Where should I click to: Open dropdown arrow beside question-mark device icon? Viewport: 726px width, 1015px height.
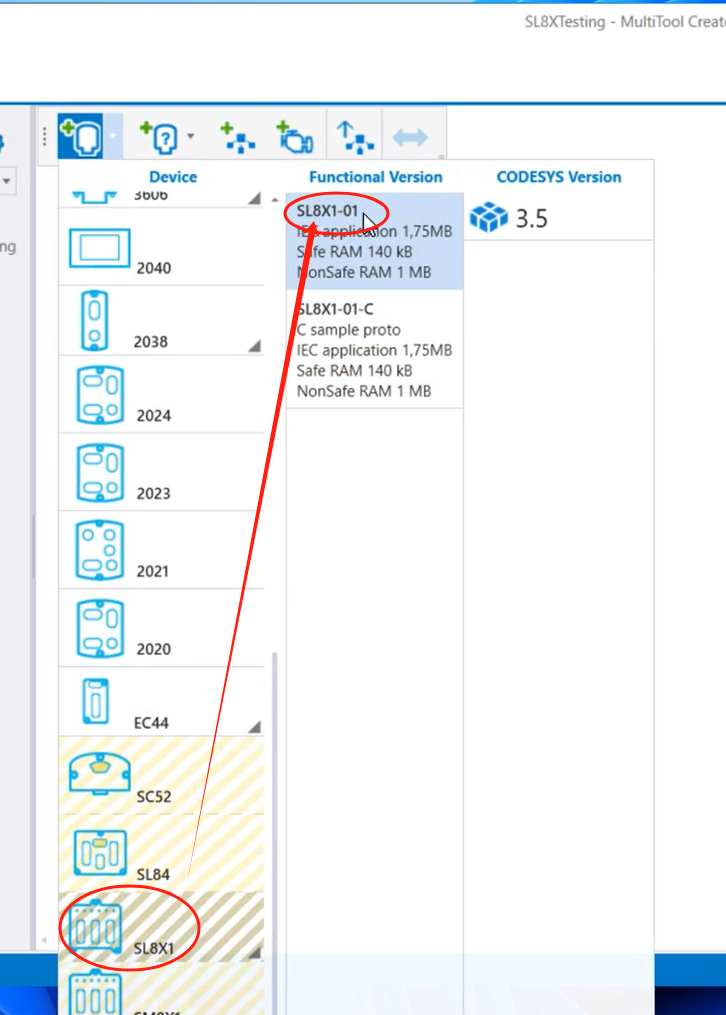click(191, 136)
